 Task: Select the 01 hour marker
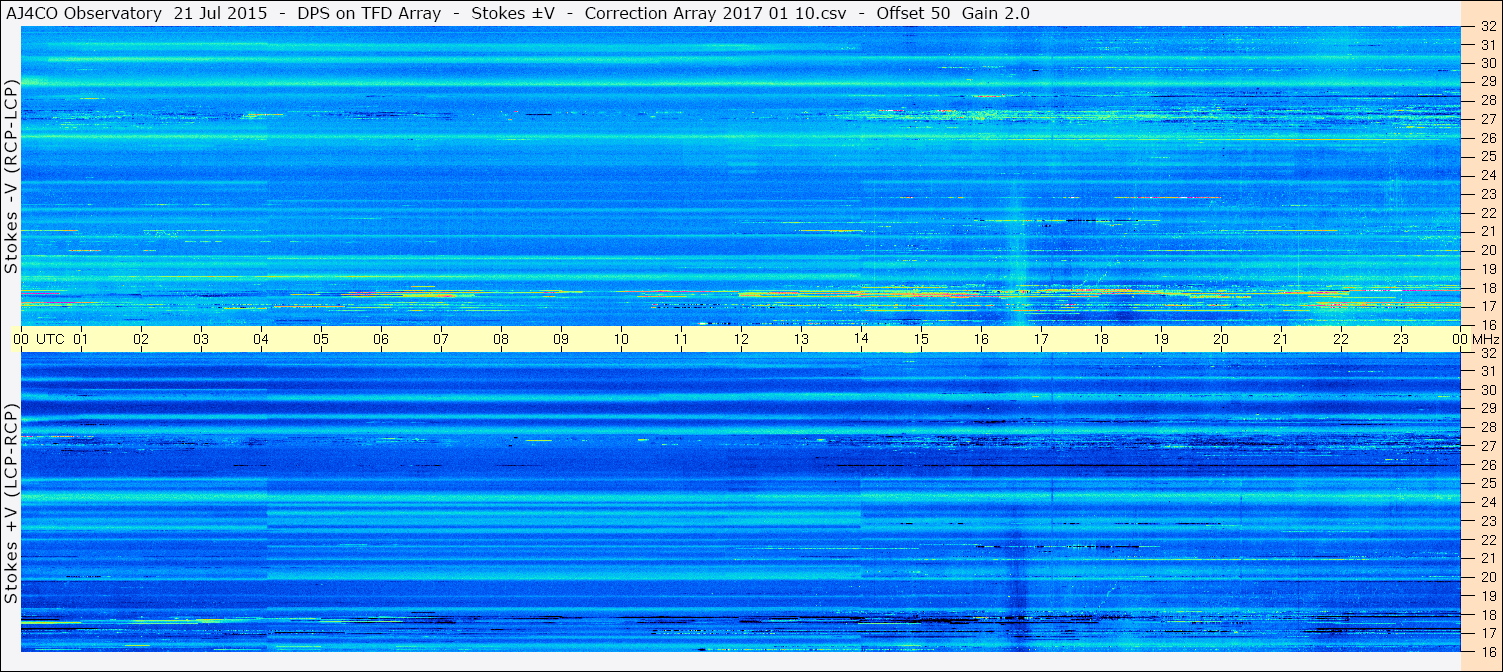coord(81,339)
